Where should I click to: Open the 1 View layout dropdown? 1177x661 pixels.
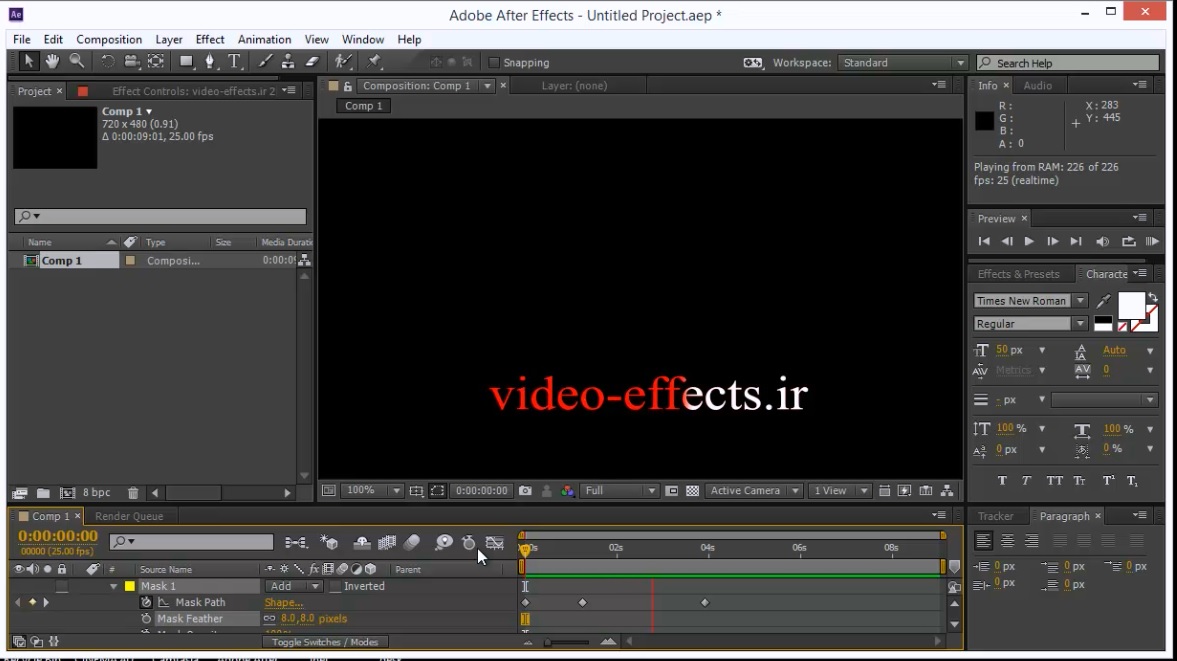pos(839,491)
